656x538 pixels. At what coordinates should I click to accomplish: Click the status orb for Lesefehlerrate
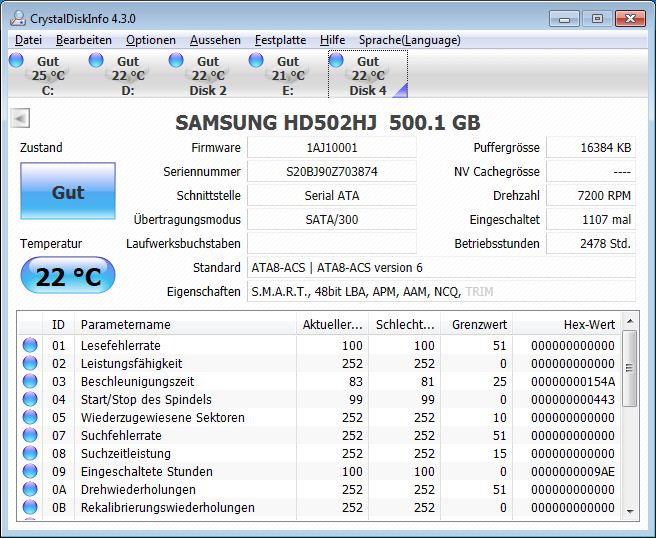click(30, 345)
